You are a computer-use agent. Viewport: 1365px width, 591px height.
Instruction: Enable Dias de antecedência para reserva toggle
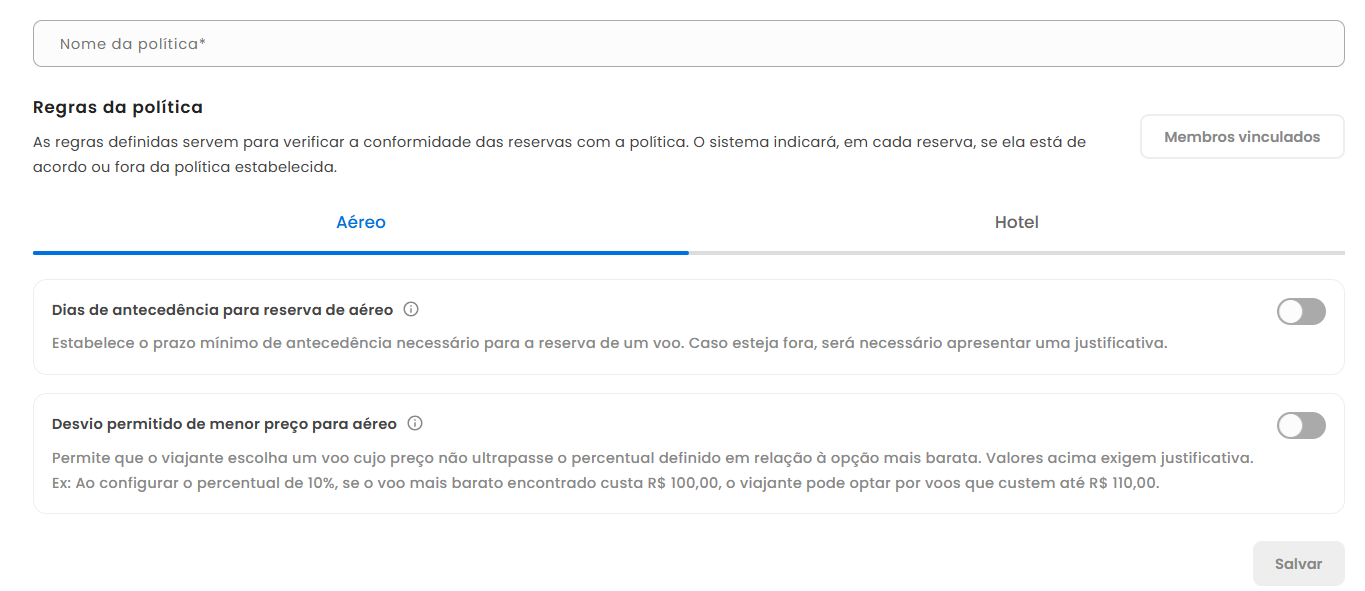point(1300,312)
